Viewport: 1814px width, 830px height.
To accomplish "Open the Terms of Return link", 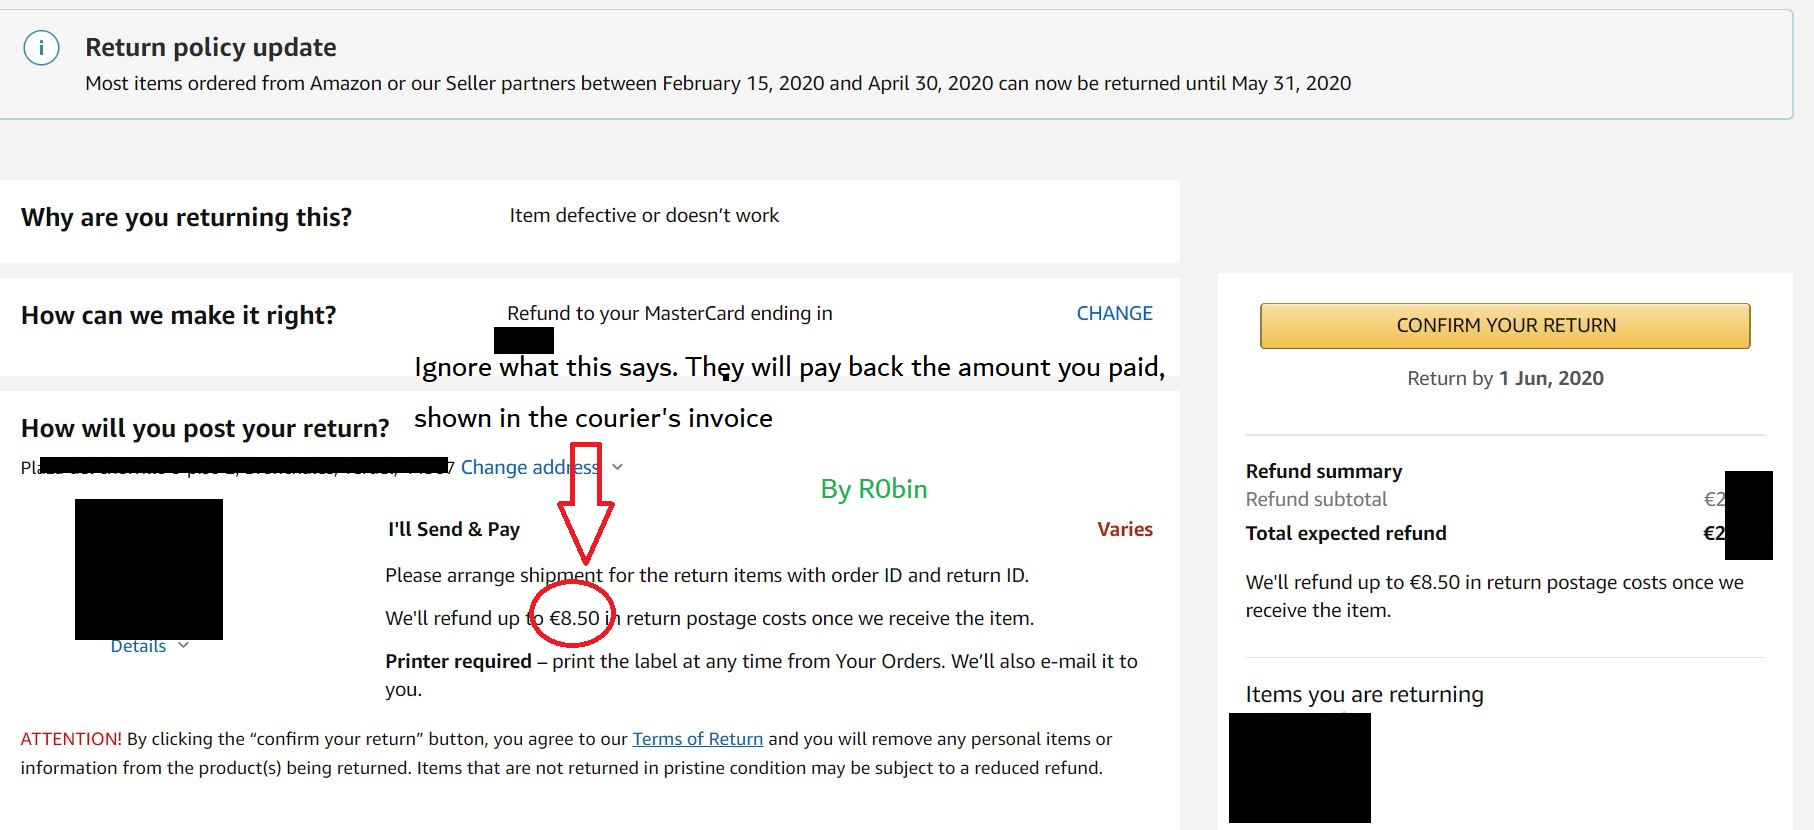I will click(x=697, y=739).
